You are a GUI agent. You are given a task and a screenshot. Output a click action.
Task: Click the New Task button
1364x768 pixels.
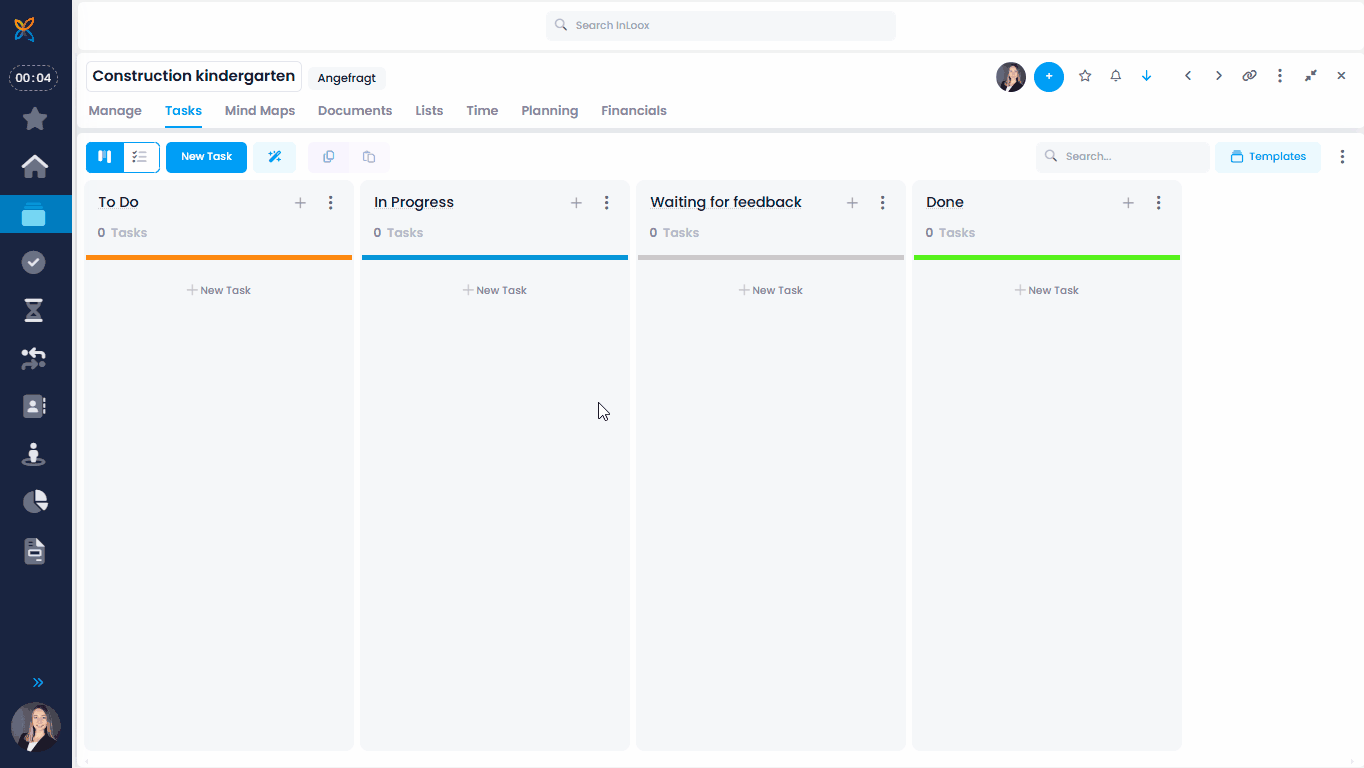(206, 157)
